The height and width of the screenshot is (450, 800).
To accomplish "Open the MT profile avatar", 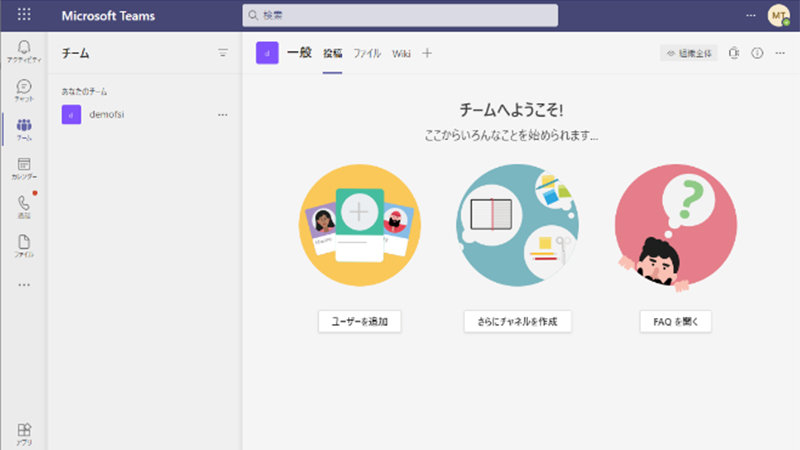I will click(x=779, y=15).
